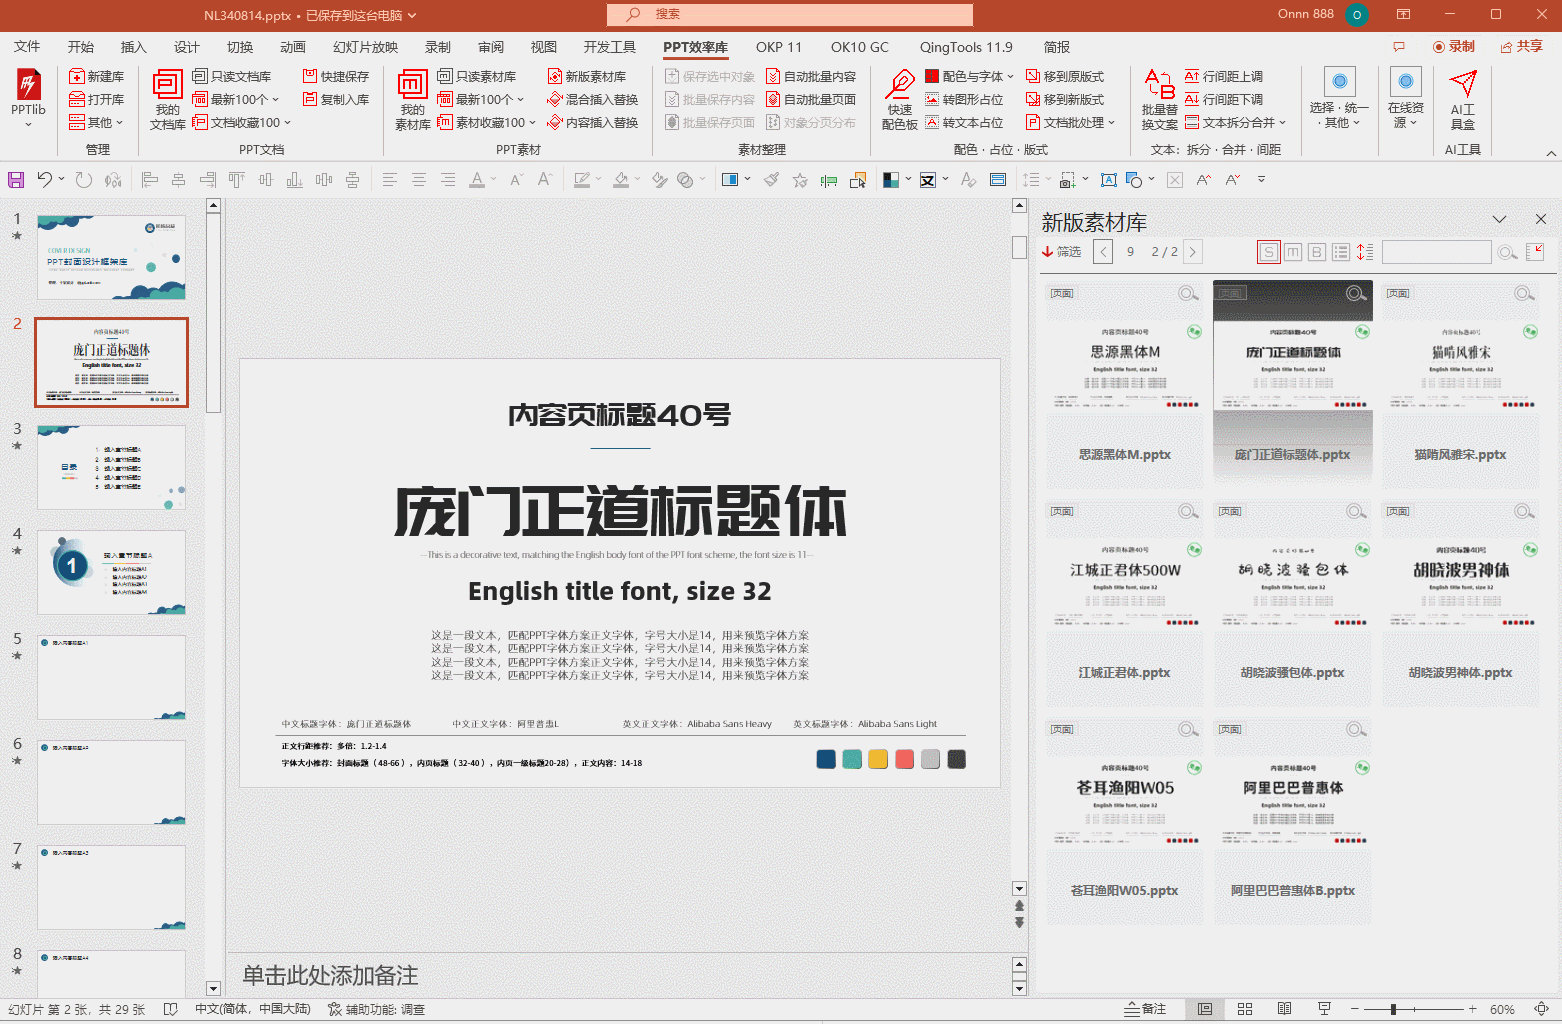This screenshot has width=1562, height=1024.
Task: Open the 文件 menu tab
Action: tap(28, 47)
